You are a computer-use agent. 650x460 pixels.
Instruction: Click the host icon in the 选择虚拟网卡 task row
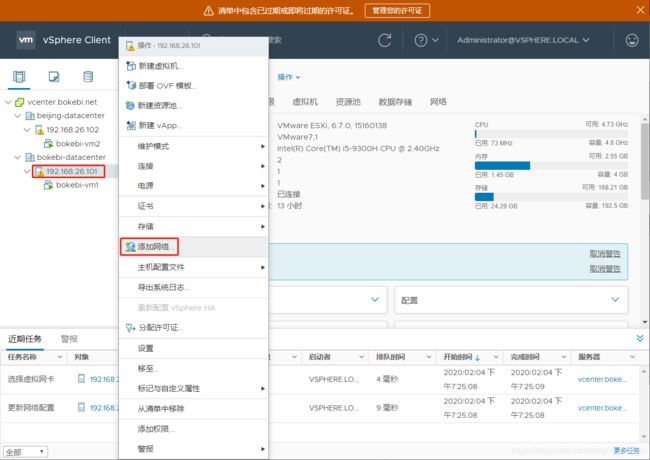(x=82, y=379)
